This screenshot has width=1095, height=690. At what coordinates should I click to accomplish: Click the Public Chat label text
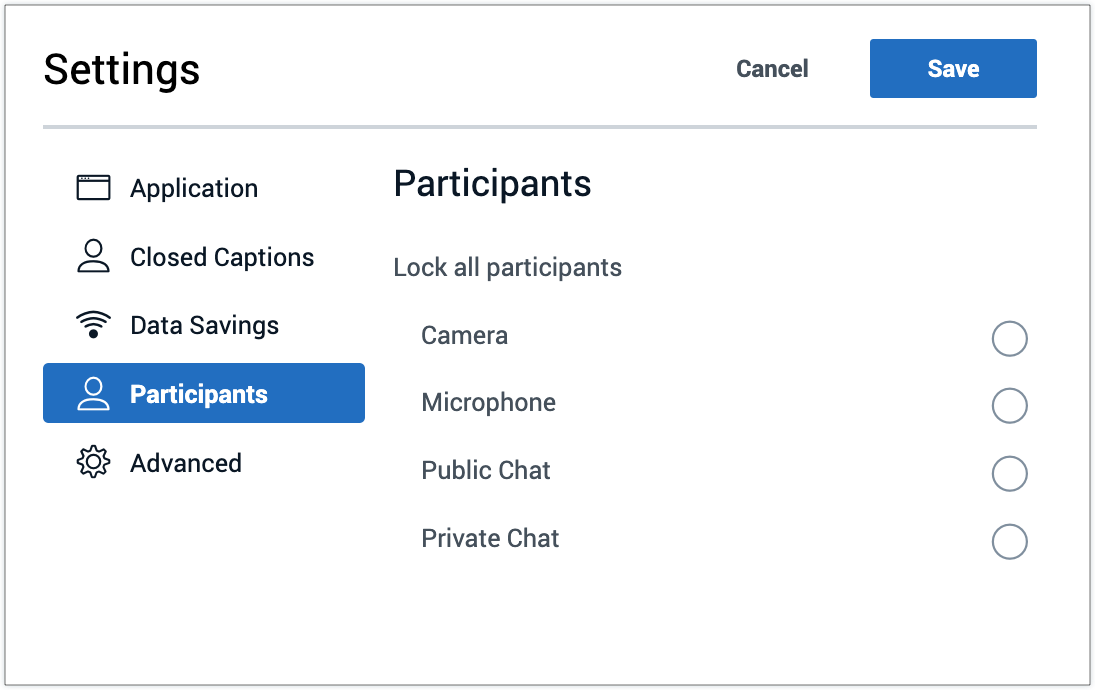(x=486, y=470)
